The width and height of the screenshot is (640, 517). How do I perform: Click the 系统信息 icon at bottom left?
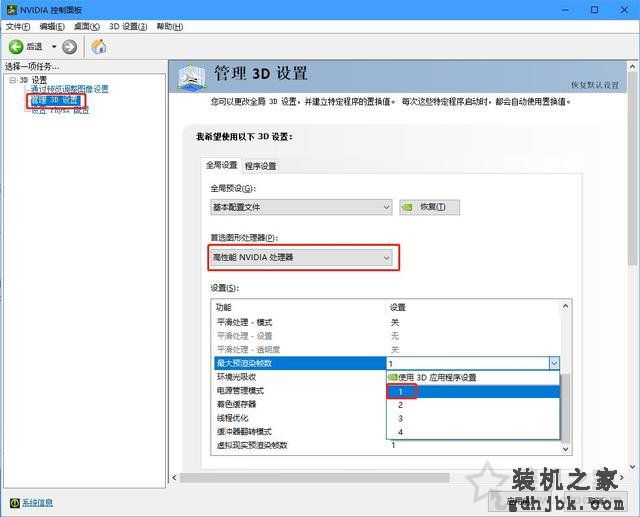pos(15,503)
